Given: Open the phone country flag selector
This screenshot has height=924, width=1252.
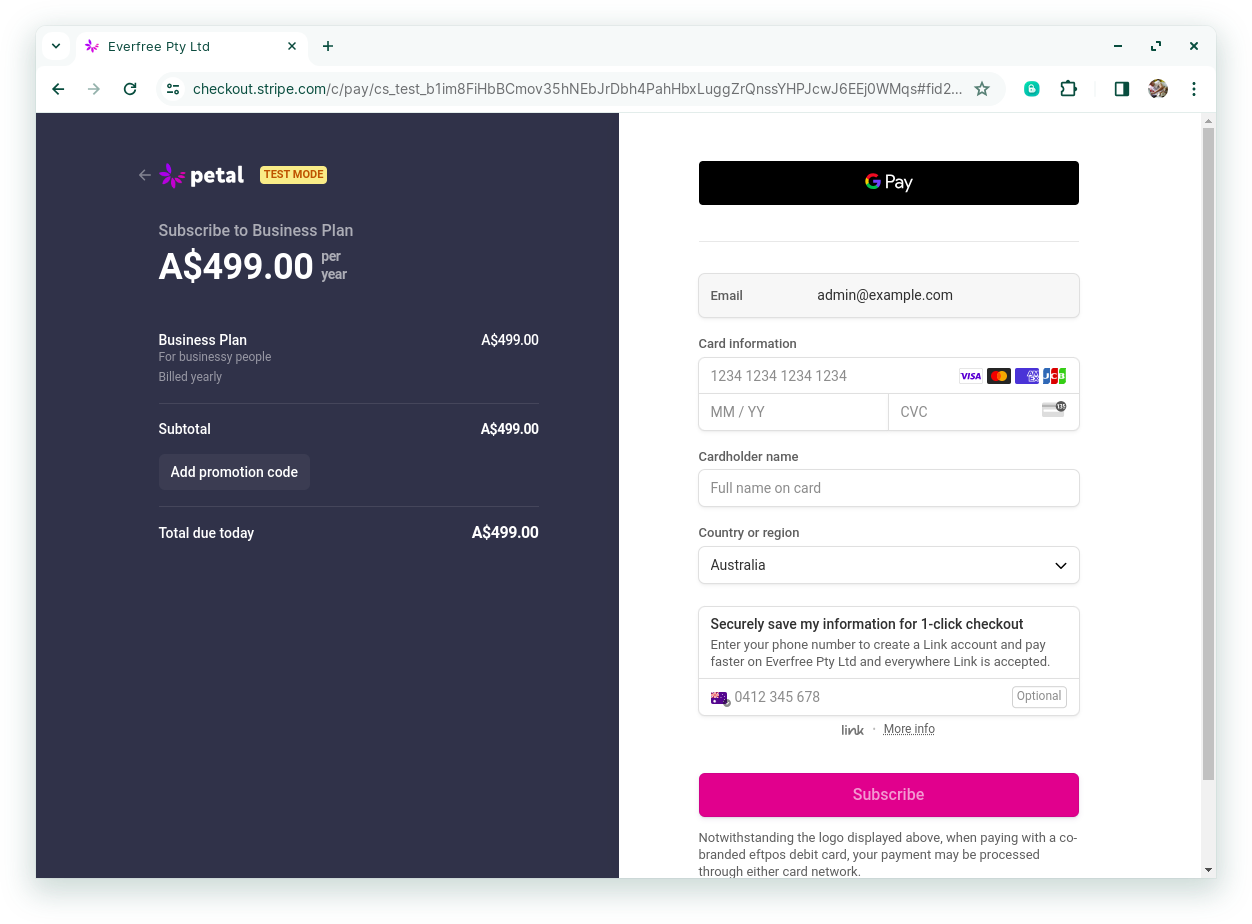Looking at the screenshot, I should (x=720, y=698).
